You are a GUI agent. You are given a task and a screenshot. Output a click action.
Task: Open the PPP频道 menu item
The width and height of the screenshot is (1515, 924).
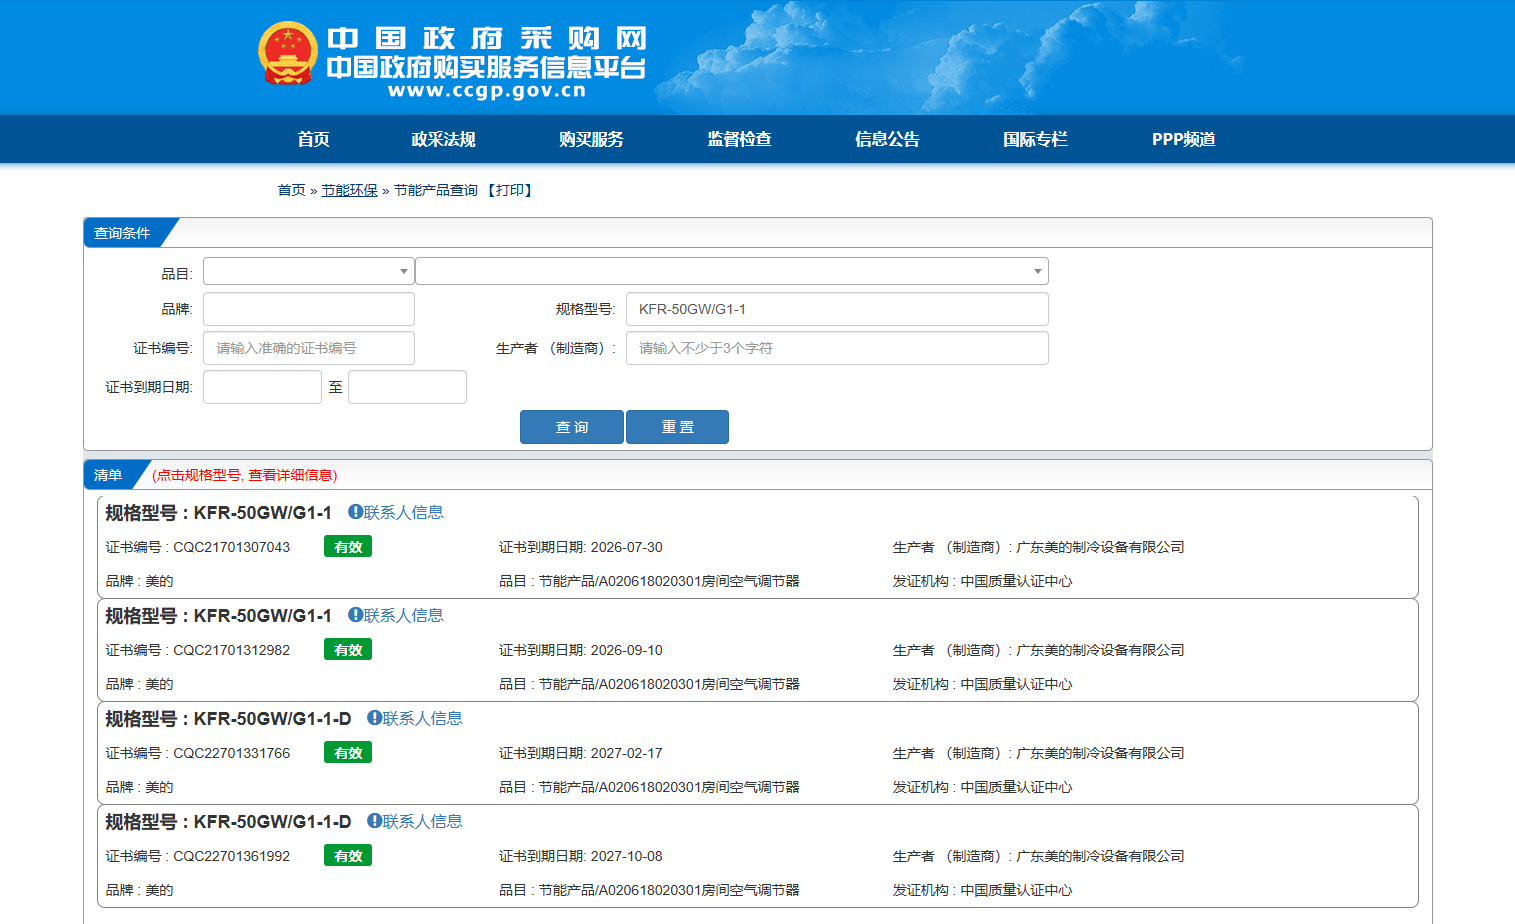(x=1183, y=139)
